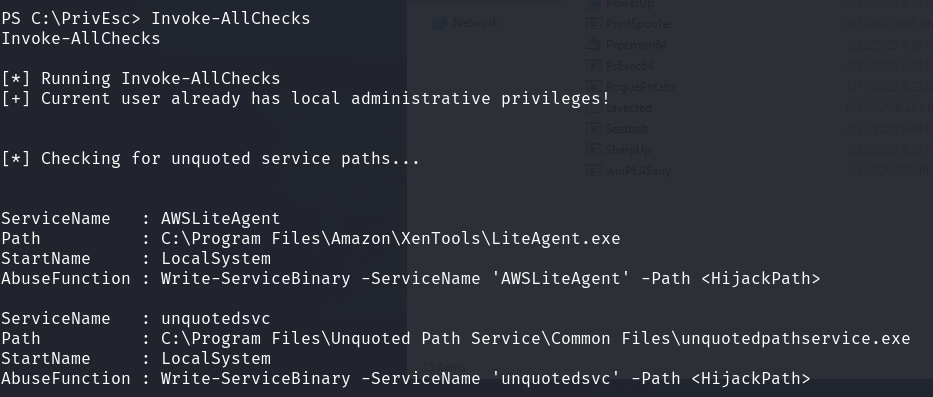The height and width of the screenshot is (397, 933).
Task: Click '[*] Checking for unquoted service paths...'
Action: (x=211, y=158)
